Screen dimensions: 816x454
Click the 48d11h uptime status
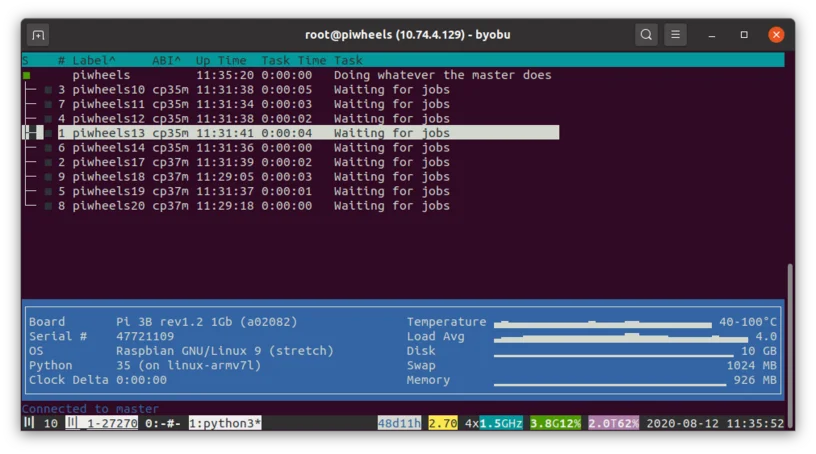pyautogui.click(x=399, y=423)
